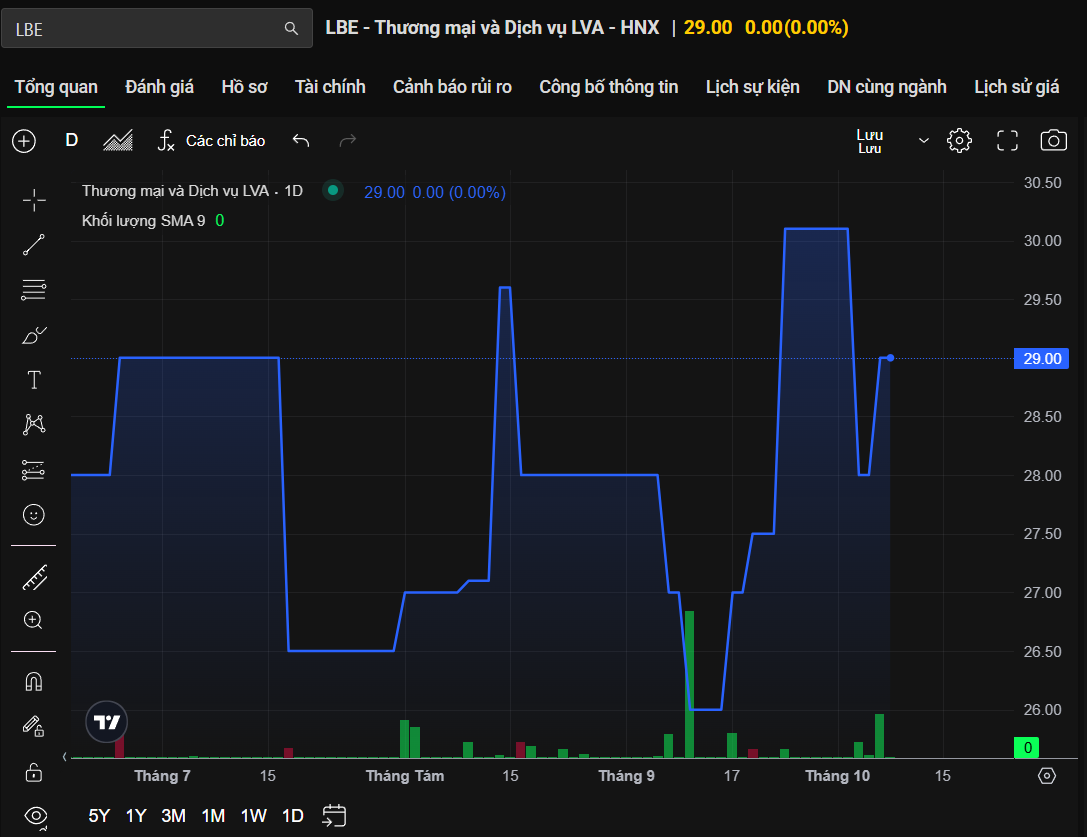This screenshot has width=1087, height=837.
Task: Expand the Lưu save layout dropdown
Action: point(923,141)
